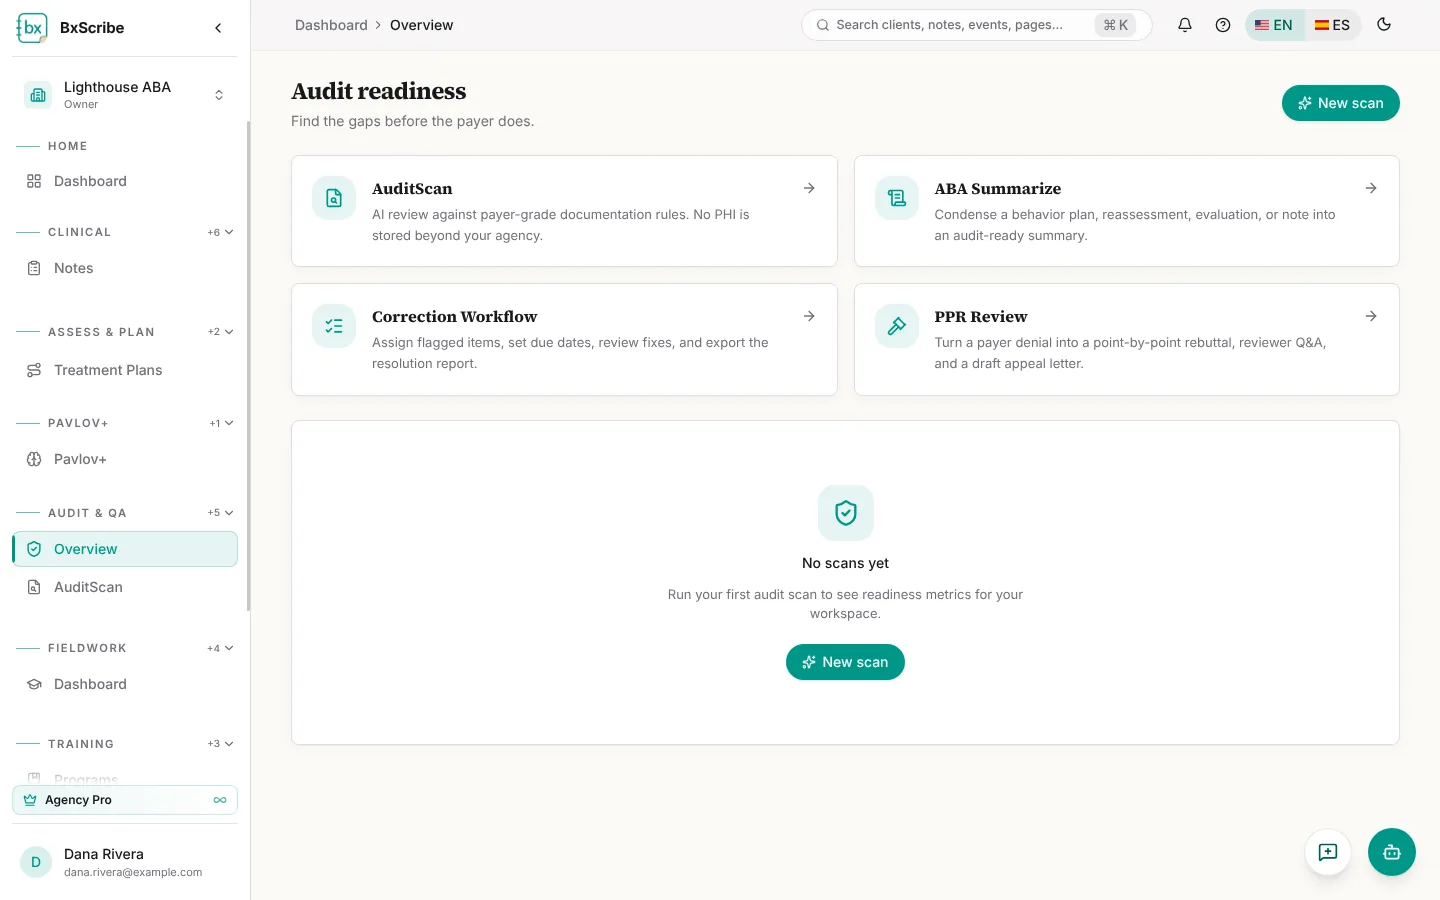Open the ABA Summarize card icon
This screenshot has width=1440, height=900.
(x=897, y=198)
